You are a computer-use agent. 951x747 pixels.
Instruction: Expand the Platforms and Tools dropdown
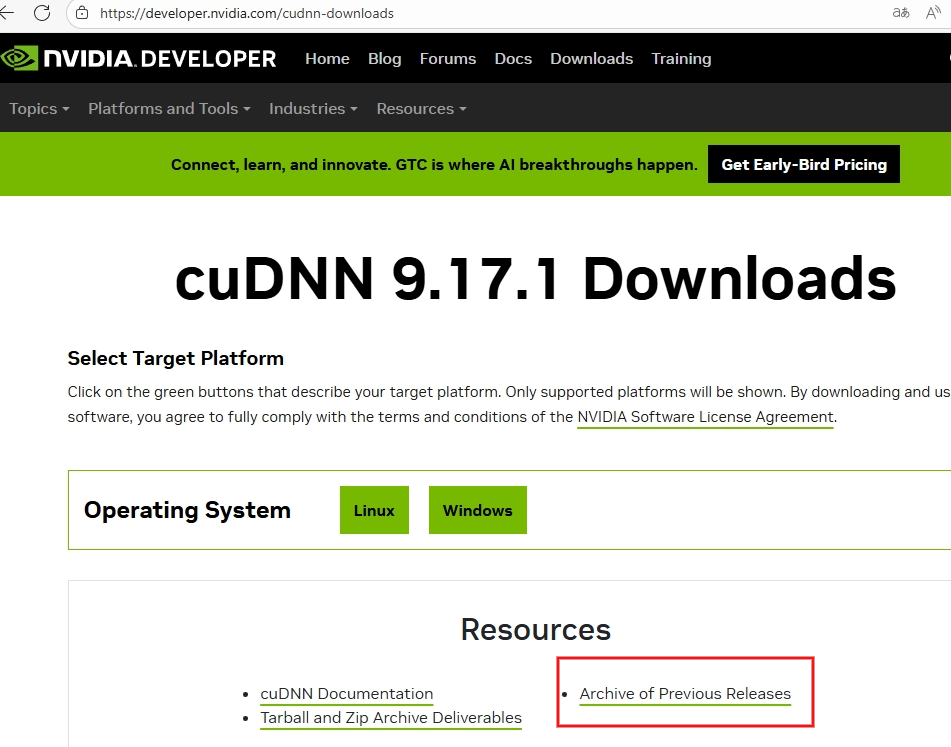(x=169, y=109)
